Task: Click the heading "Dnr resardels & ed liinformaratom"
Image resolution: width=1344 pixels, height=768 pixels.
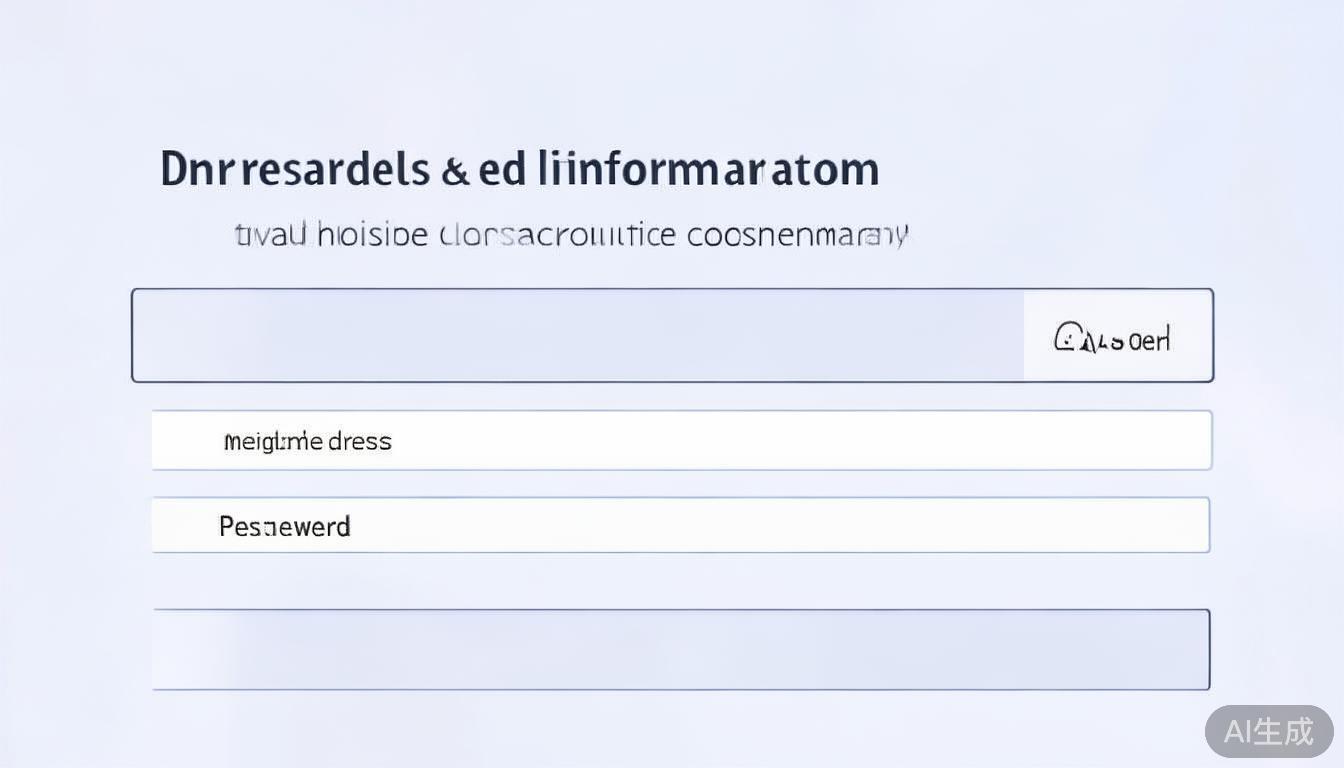Action: tap(520, 170)
